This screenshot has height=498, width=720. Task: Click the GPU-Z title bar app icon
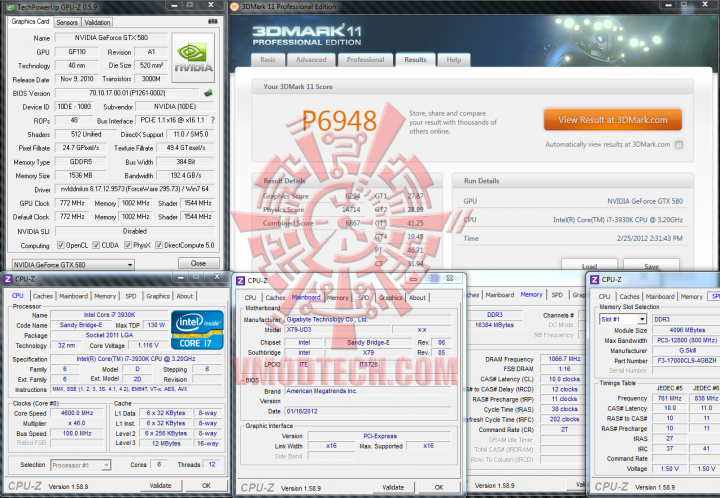(11, 6)
